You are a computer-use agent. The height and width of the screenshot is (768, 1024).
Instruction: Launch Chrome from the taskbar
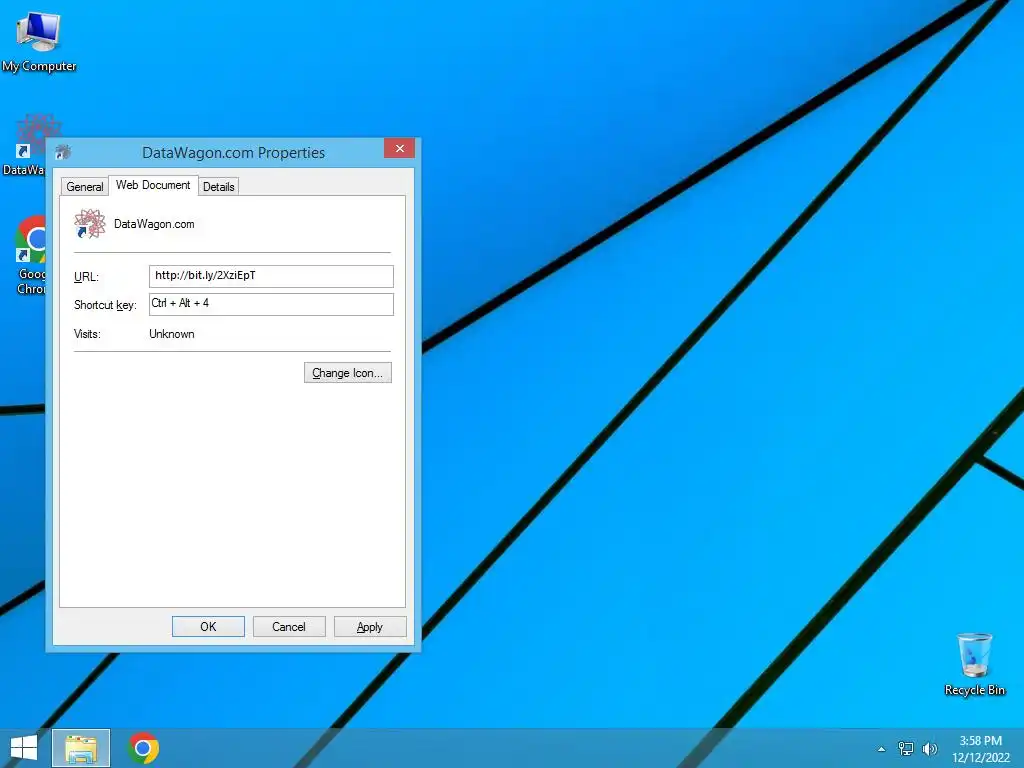[144, 748]
